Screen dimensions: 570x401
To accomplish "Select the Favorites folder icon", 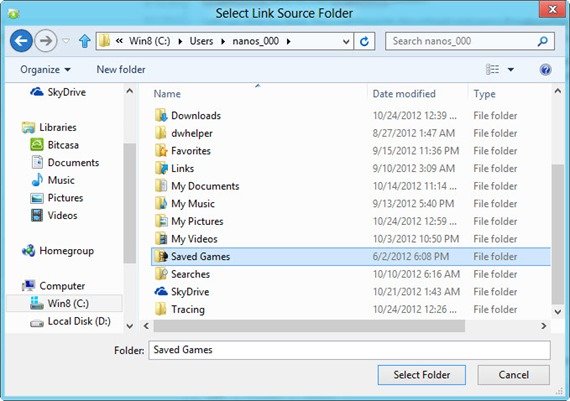I will tap(161, 151).
